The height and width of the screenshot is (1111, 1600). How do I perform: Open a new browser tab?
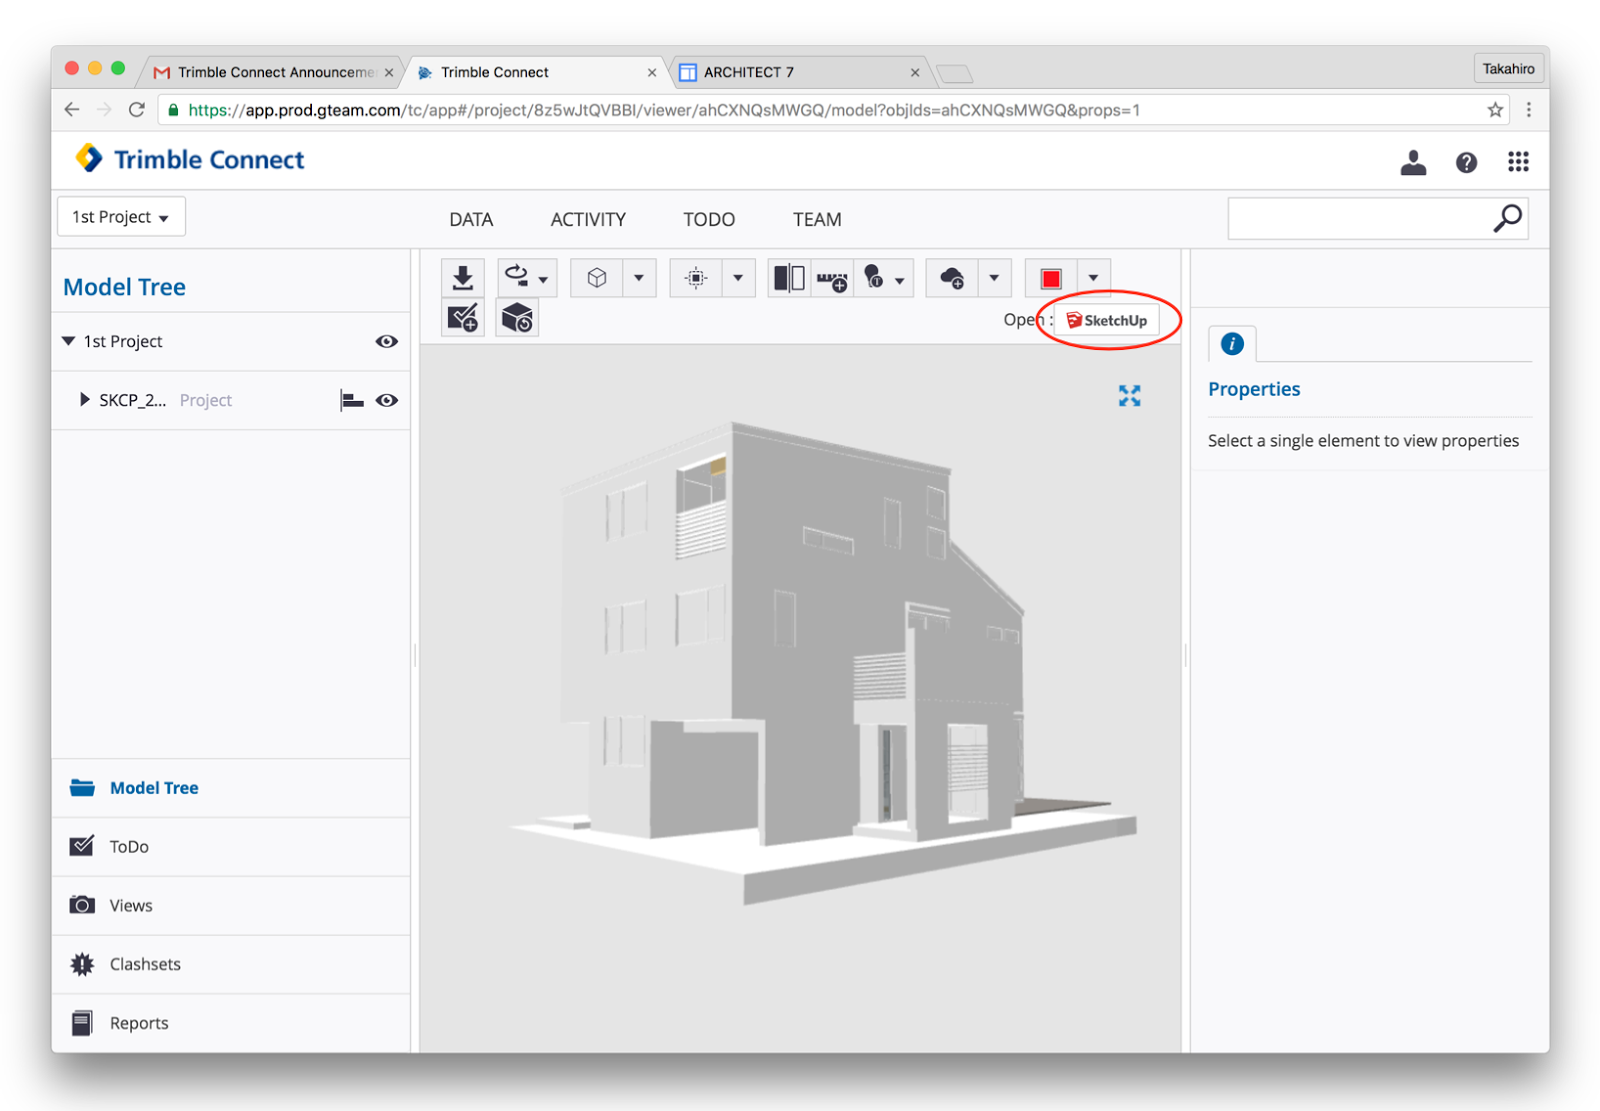tap(955, 73)
